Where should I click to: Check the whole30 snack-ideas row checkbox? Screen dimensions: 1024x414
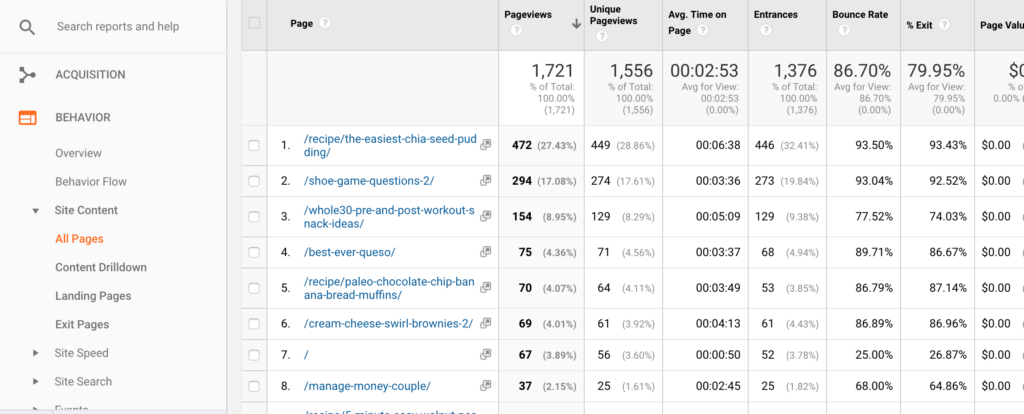[x=254, y=216]
